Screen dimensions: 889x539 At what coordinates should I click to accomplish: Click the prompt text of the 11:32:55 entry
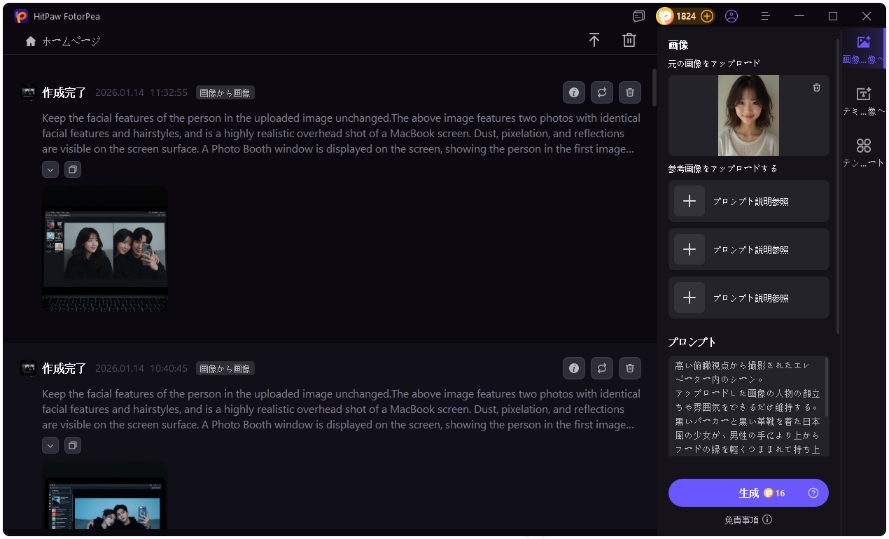pyautogui.click(x=341, y=134)
